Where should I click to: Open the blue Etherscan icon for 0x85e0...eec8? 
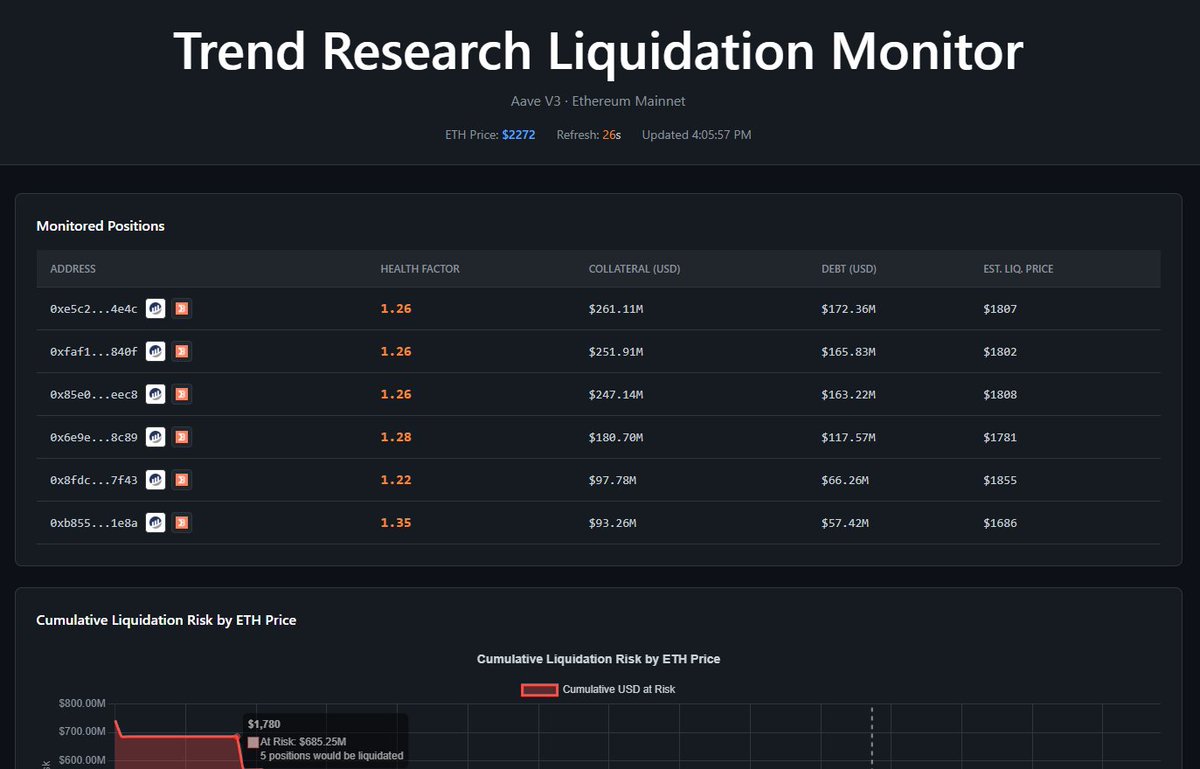(155, 395)
